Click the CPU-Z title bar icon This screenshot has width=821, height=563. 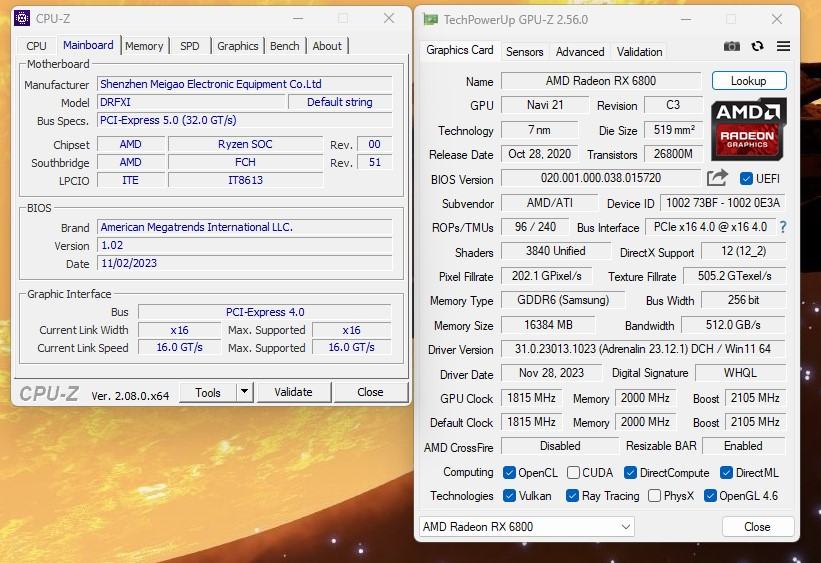(x=22, y=18)
